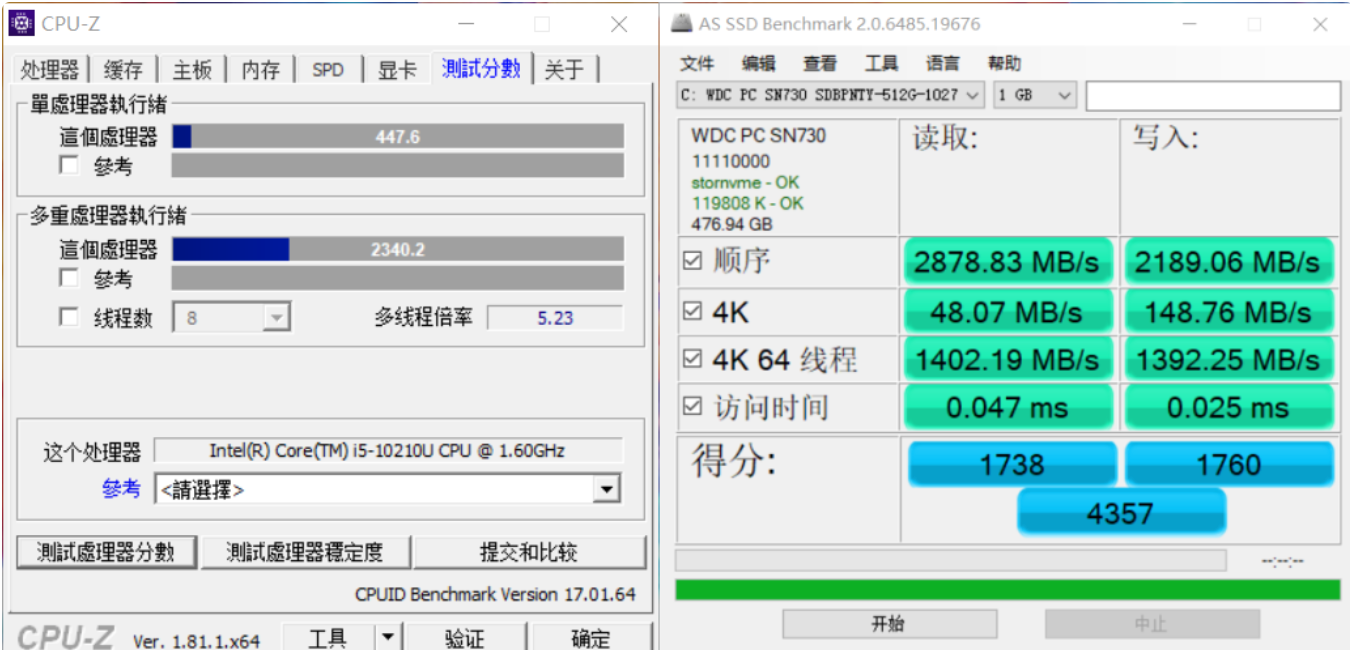Open the 文件 menu in AS SSD

[x=698, y=64]
